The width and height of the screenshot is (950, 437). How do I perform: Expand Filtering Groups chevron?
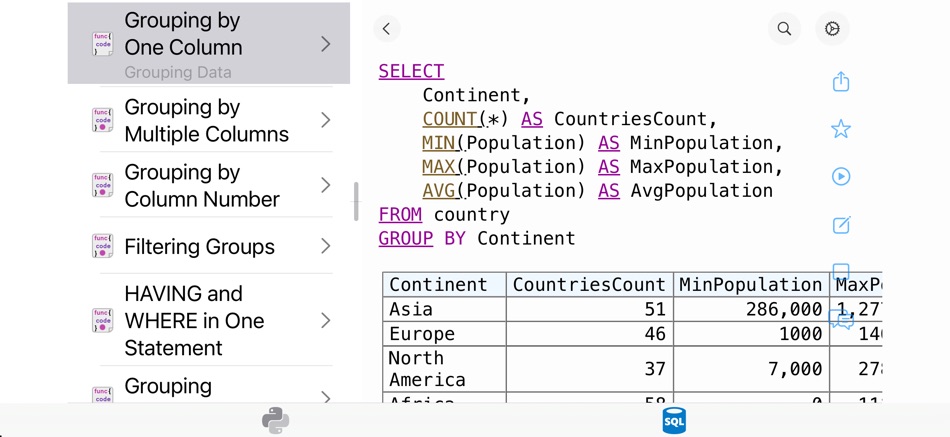tap(326, 246)
